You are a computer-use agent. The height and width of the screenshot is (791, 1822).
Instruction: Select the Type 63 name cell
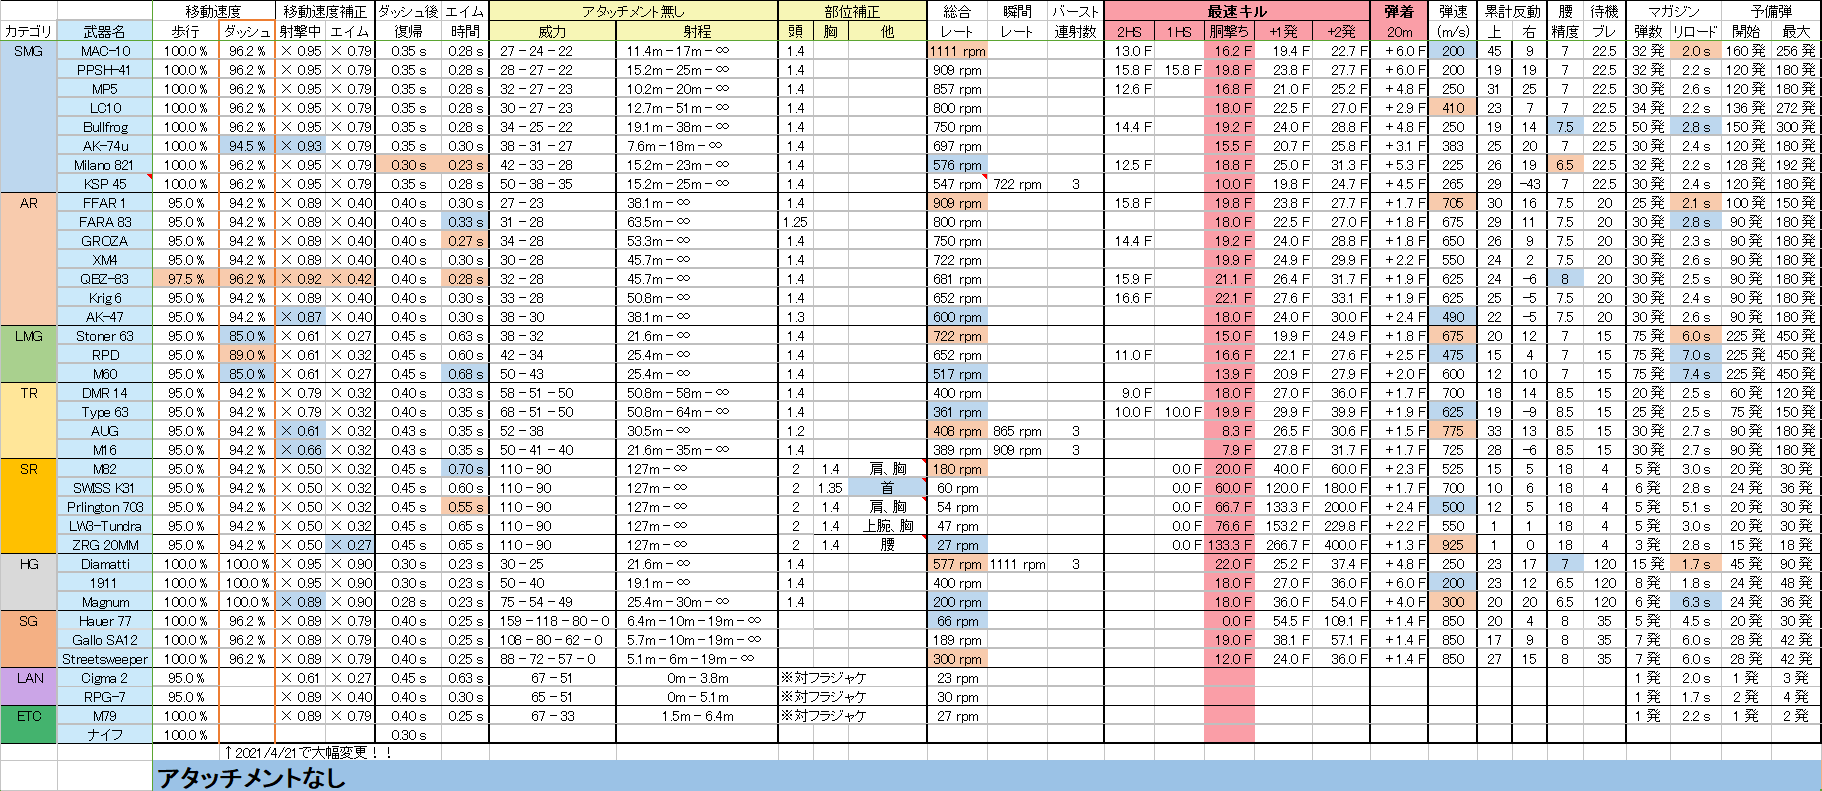click(x=105, y=412)
